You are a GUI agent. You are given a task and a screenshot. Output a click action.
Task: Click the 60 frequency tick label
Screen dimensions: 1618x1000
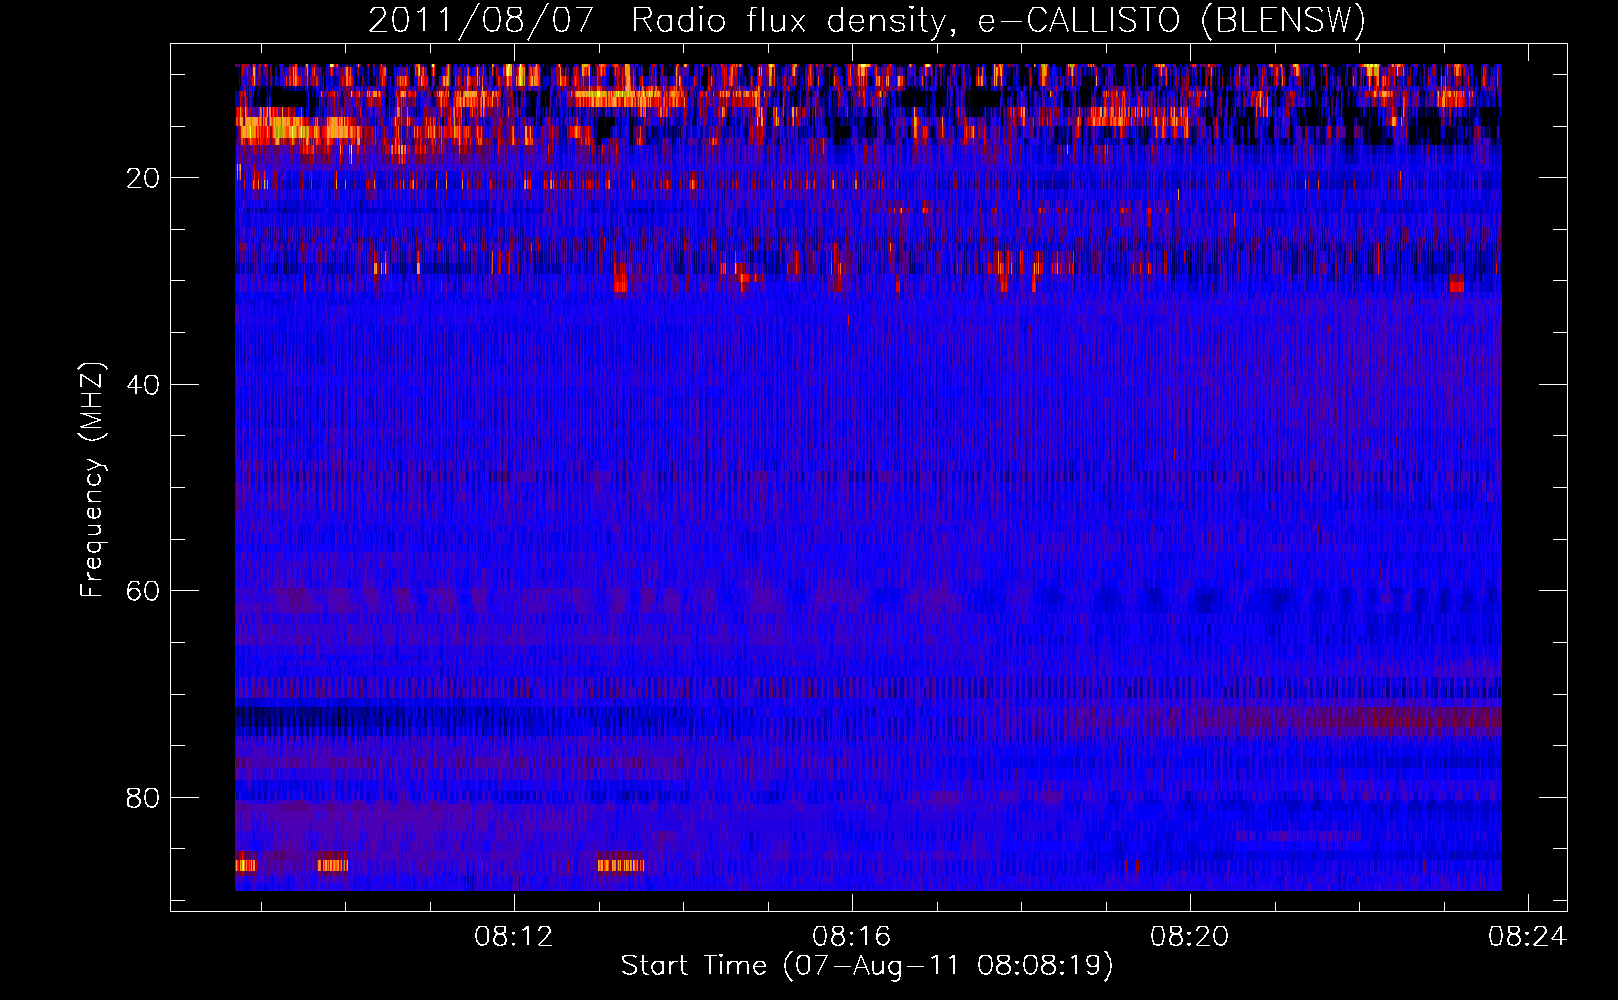[143, 592]
